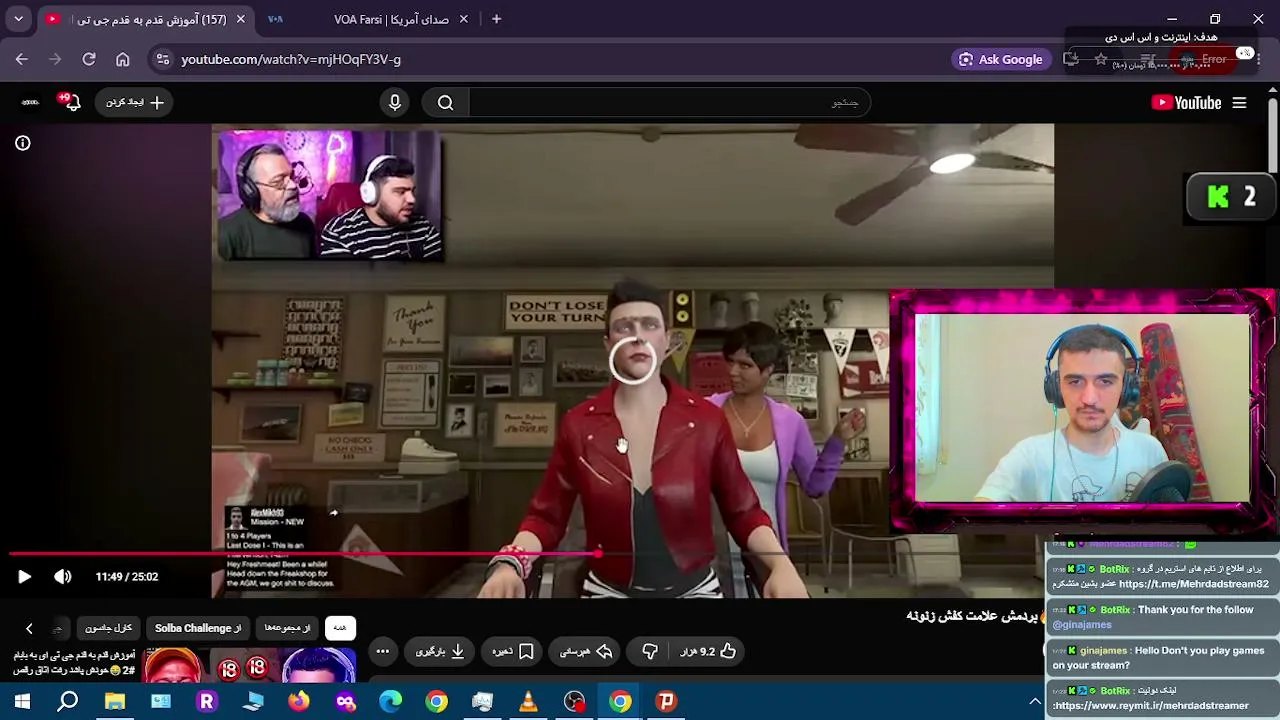
Task: Expand the Chrome tab search dropdown
Action: tap(18, 19)
